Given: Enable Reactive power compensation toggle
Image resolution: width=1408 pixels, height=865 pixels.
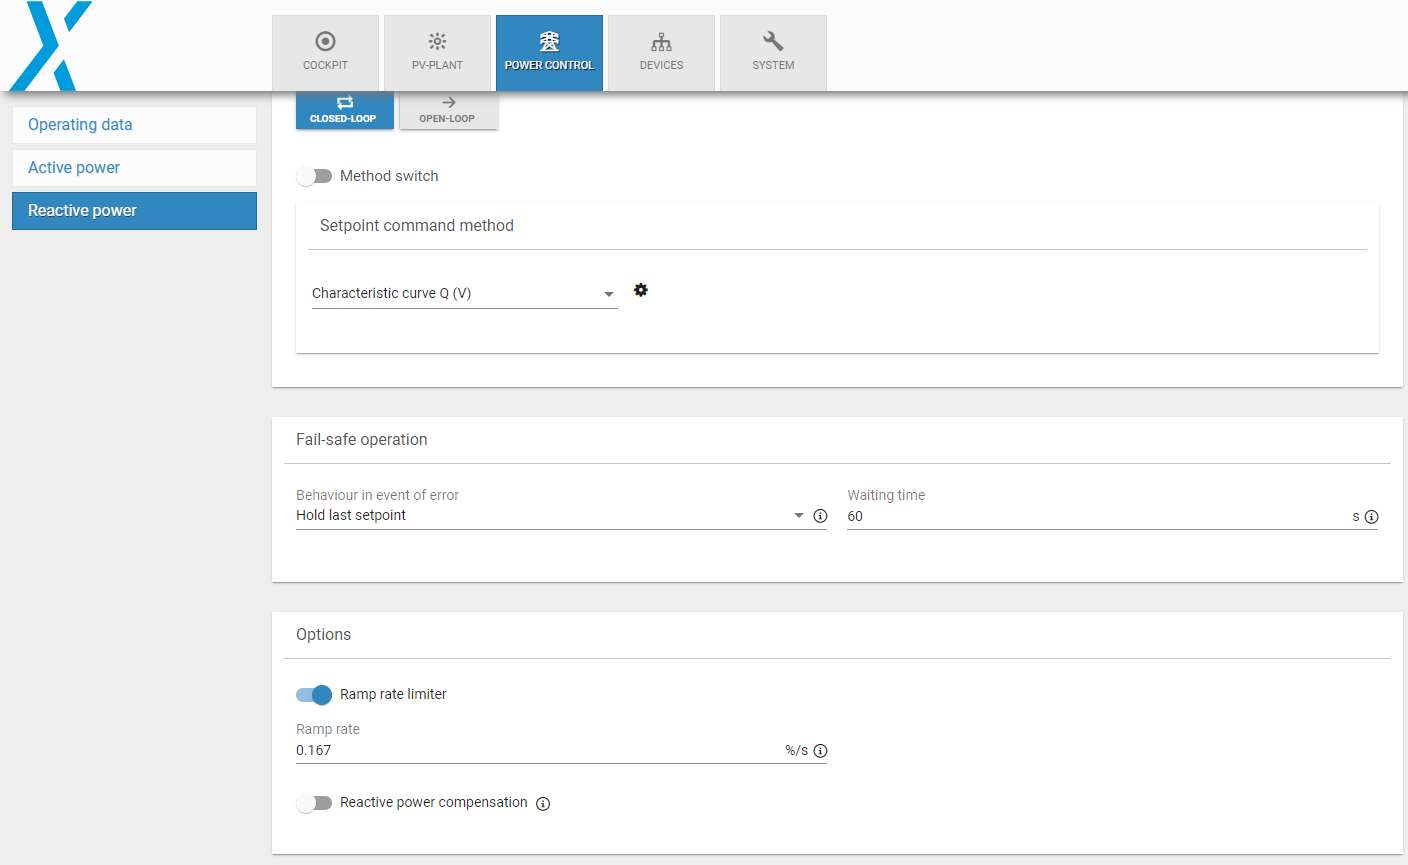Looking at the screenshot, I should coord(314,803).
